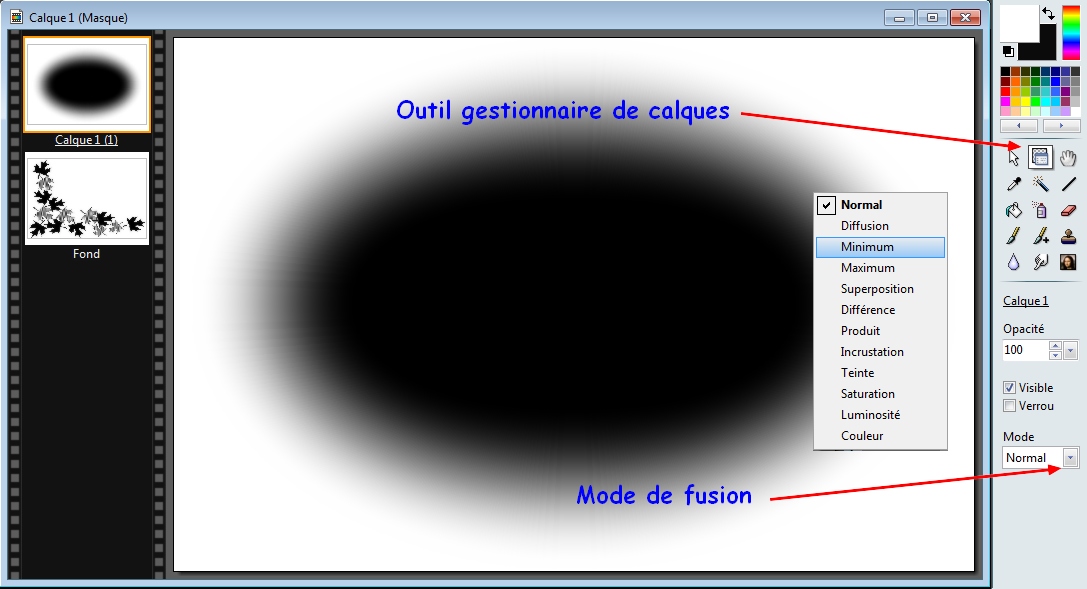Image resolution: width=1087 pixels, height=589 pixels.
Task: Select the magic wand tool
Action: coord(1040,184)
